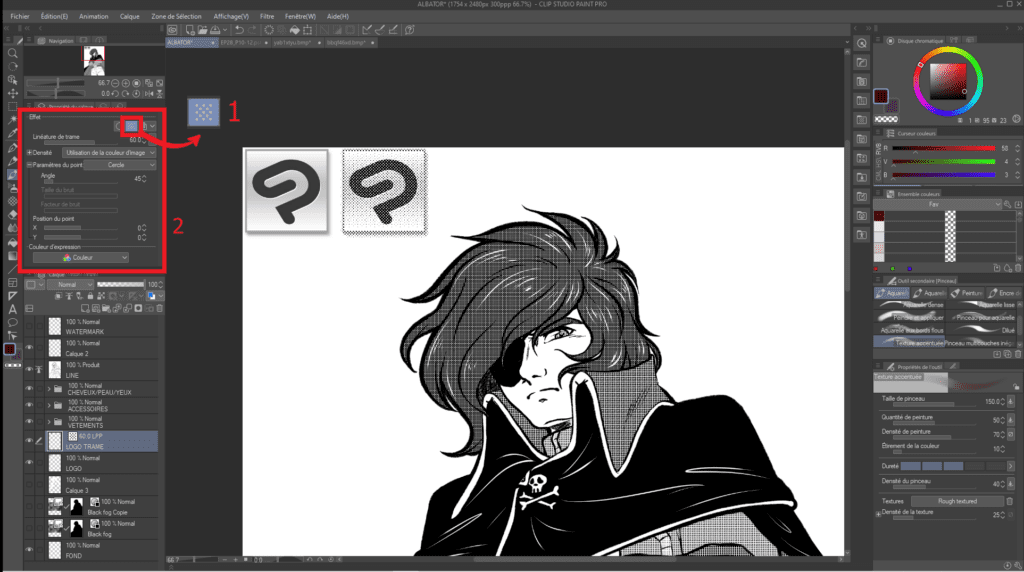
Task: Hide the LOGO layer
Action: pos(29,462)
